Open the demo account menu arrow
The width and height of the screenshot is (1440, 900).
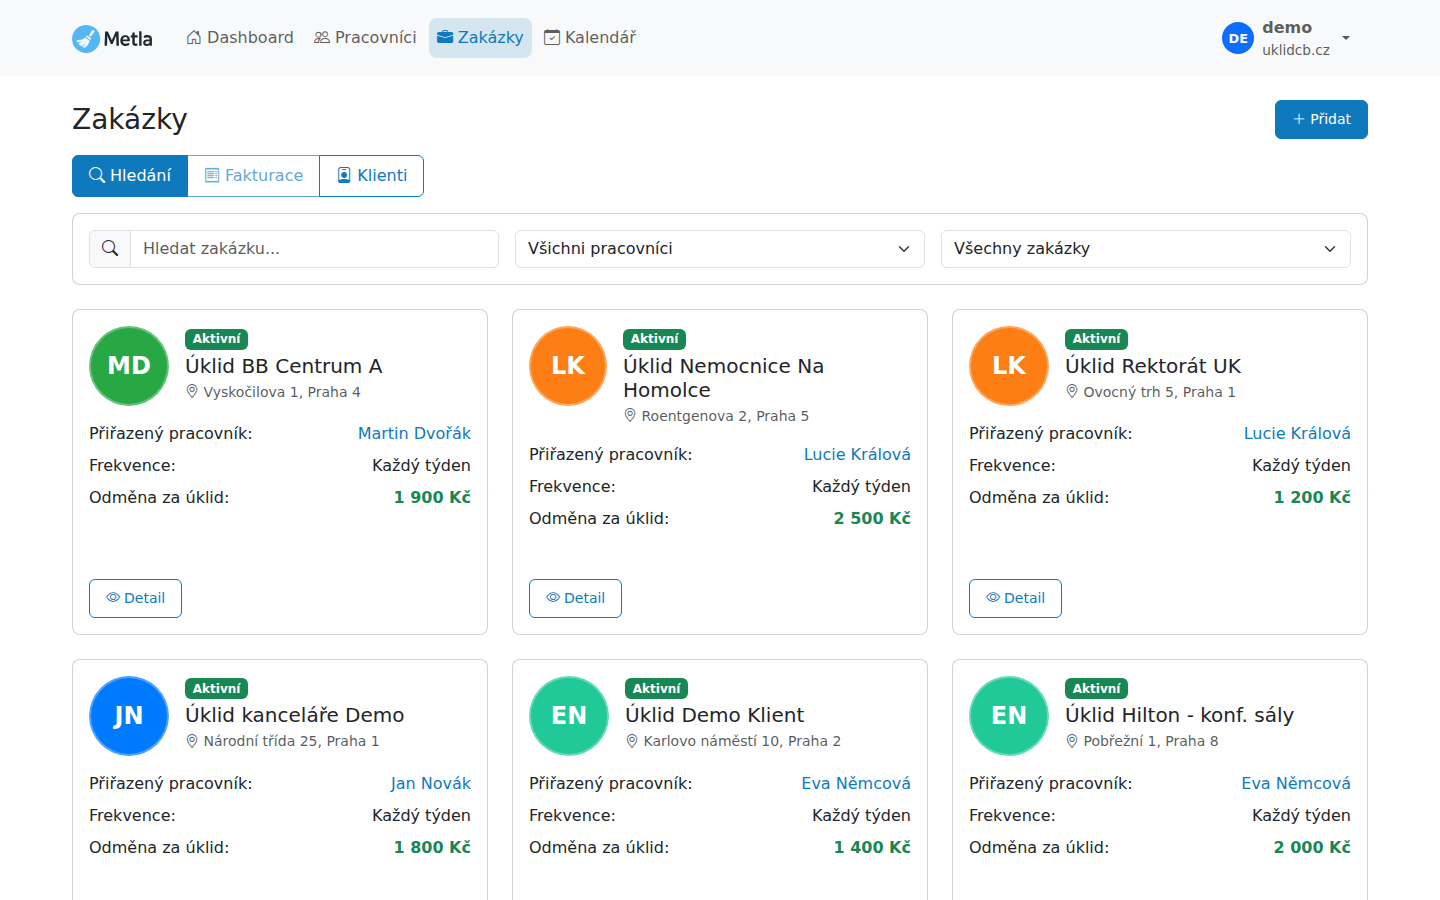[x=1346, y=38]
